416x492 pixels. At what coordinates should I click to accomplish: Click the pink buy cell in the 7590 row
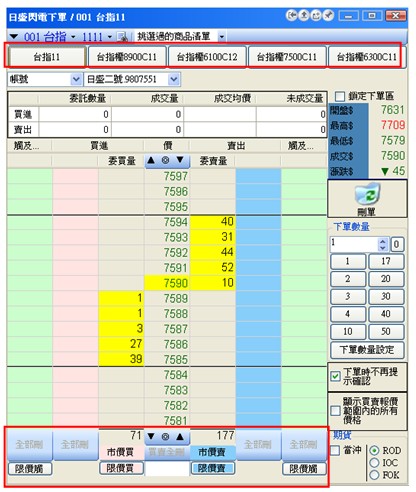(x=75, y=283)
